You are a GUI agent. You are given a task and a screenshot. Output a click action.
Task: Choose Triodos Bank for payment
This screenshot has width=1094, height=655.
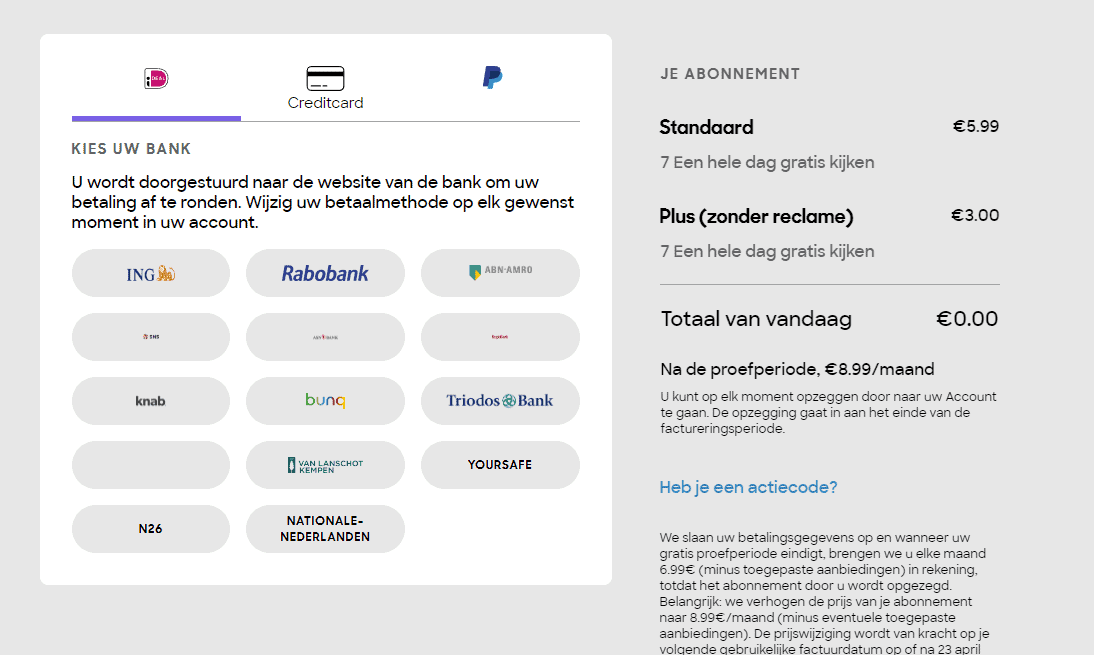pos(500,401)
